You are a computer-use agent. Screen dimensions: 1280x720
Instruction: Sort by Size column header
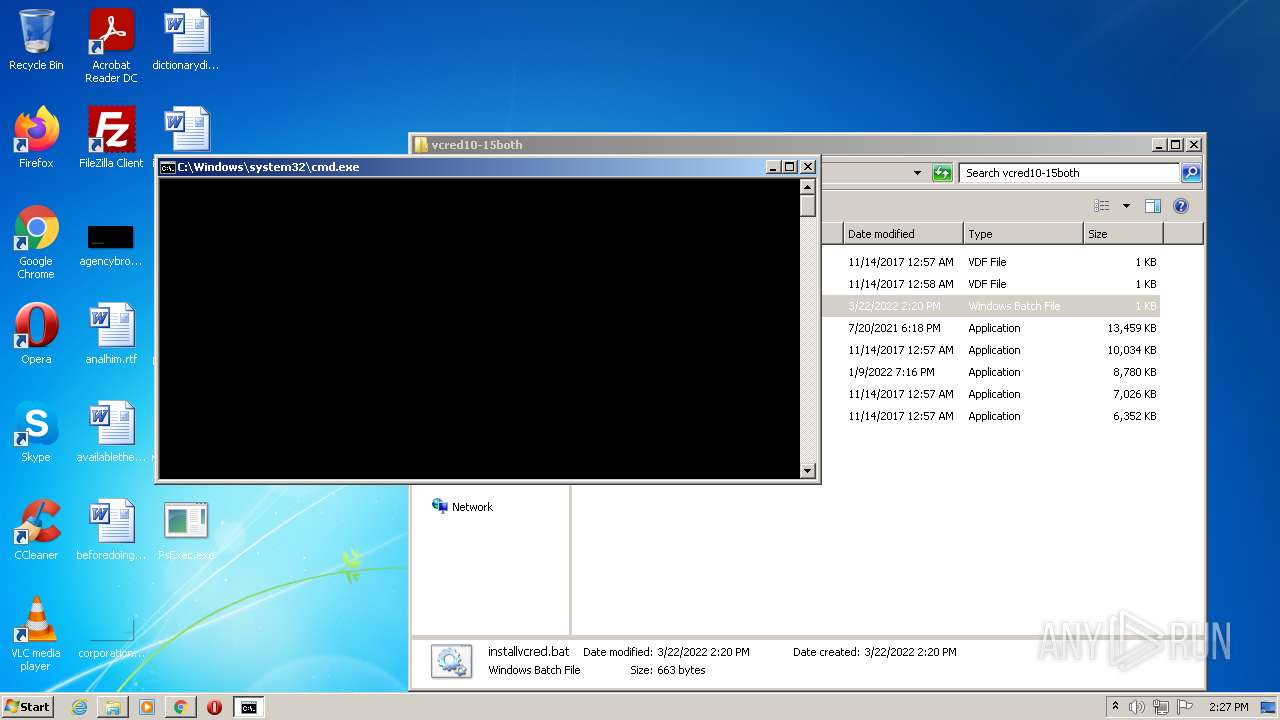(1123, 234)
